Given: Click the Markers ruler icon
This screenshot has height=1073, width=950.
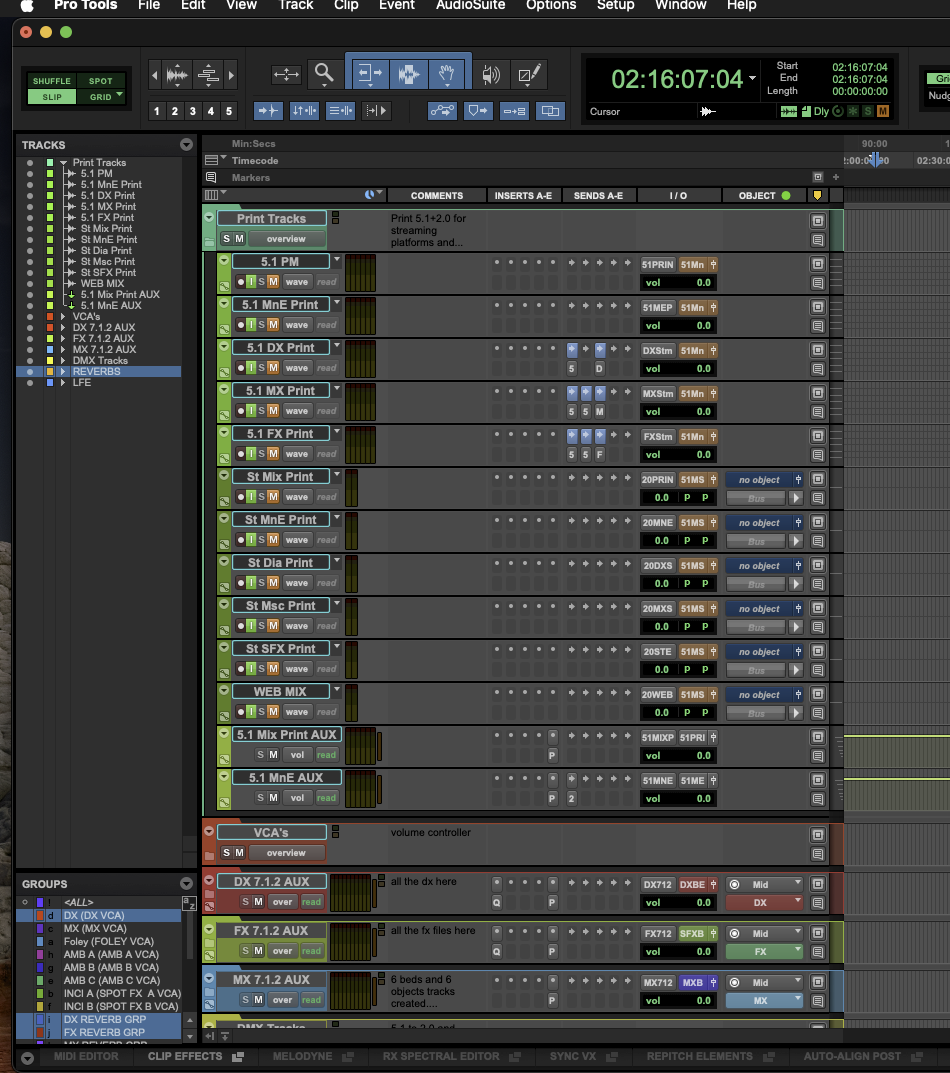Looking at the screenshot, I should 211,178.
